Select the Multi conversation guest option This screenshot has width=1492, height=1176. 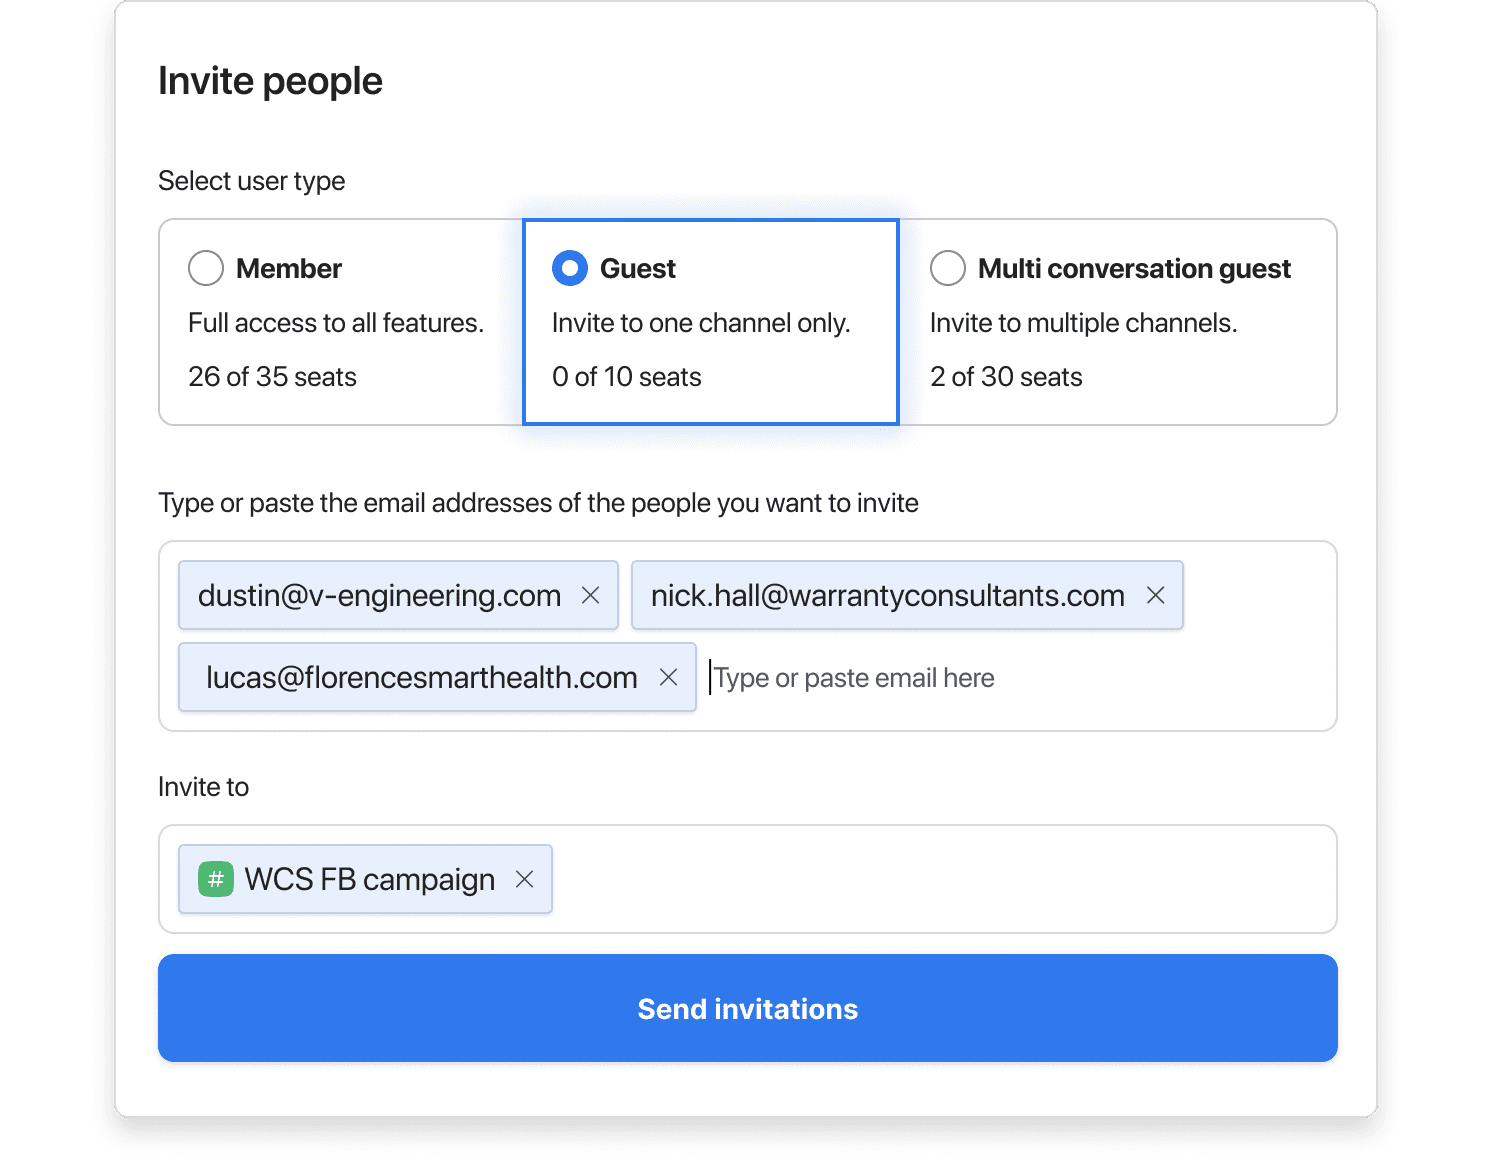point(948,268)
